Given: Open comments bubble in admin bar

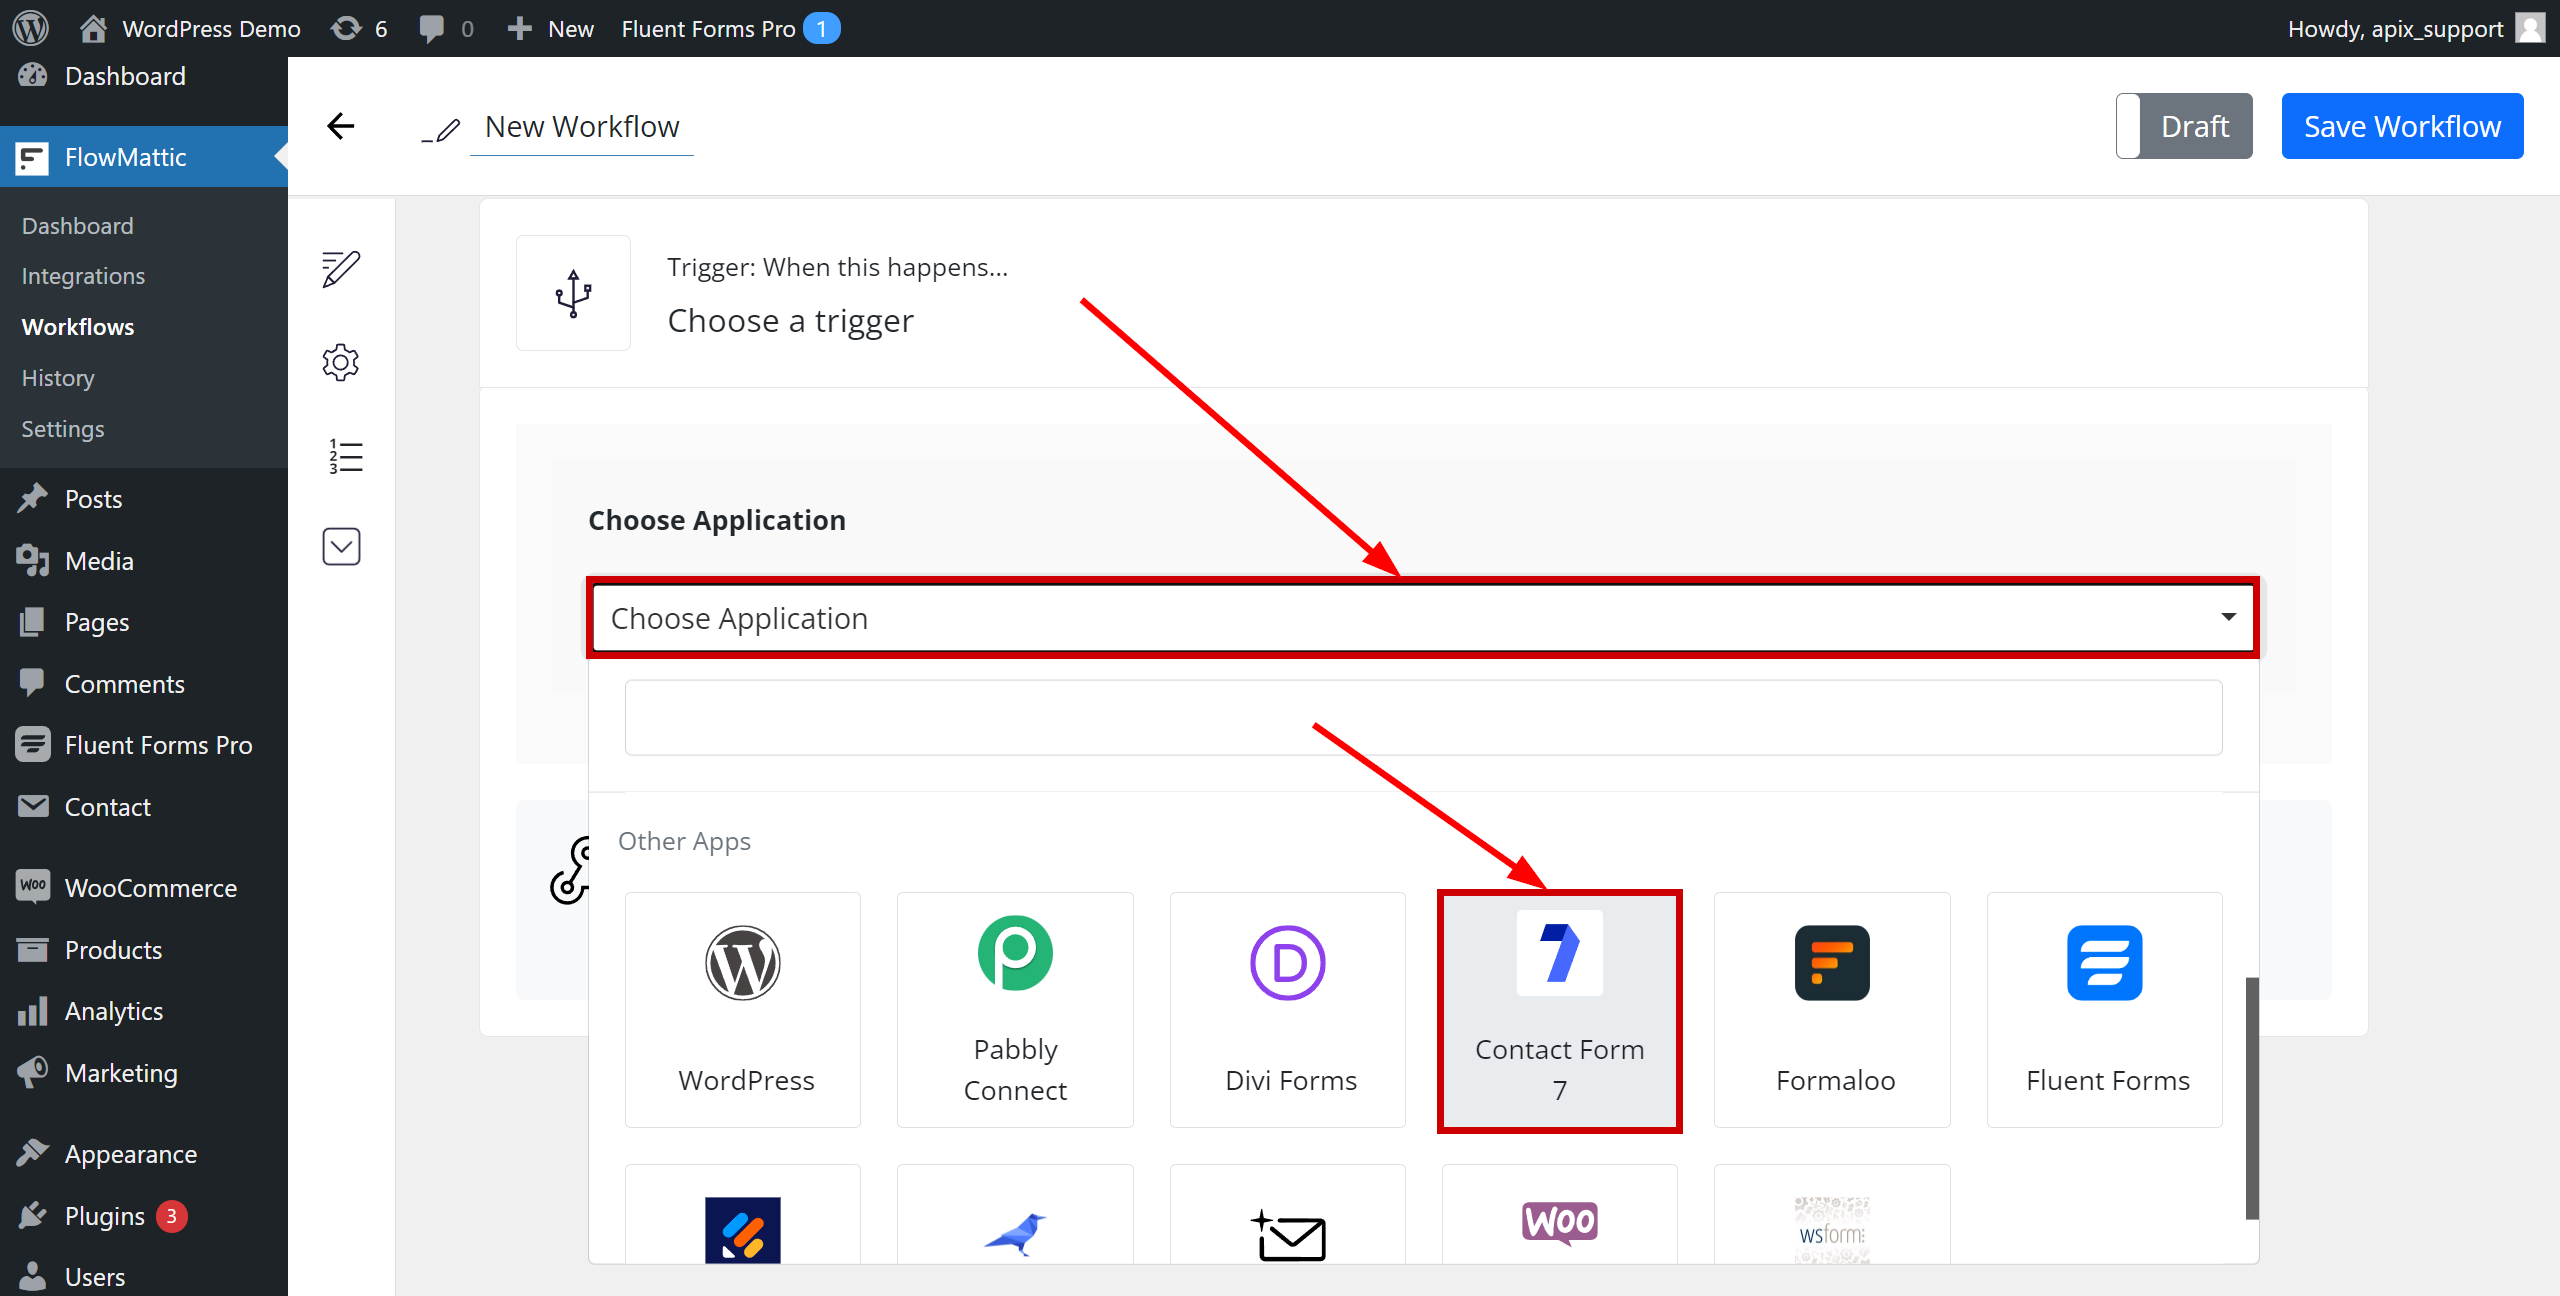Looking at the screenshot, I should coord(446,28).
